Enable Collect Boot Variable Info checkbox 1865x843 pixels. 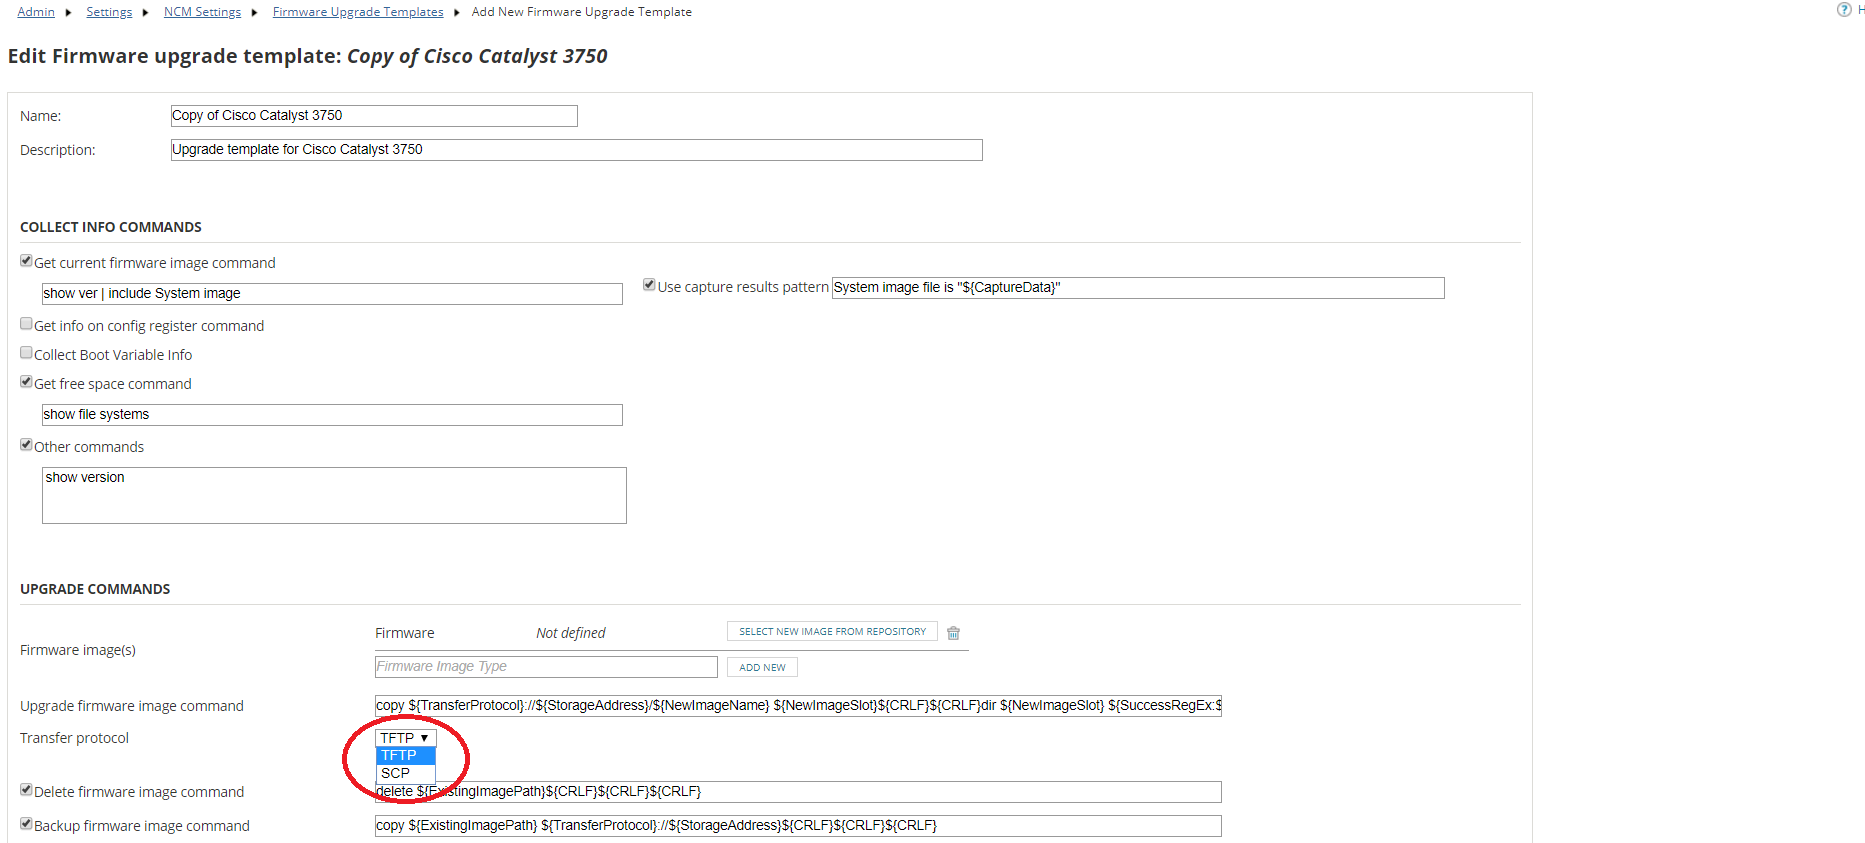tap(26, 353)
